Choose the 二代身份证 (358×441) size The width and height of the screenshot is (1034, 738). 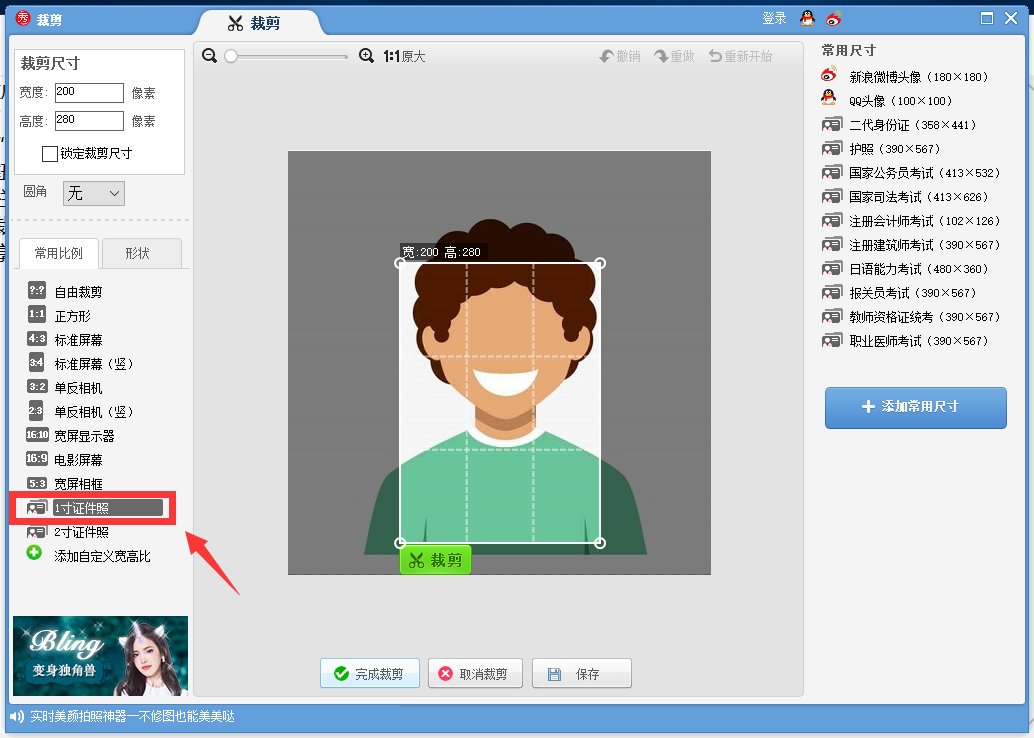[899, 125]
